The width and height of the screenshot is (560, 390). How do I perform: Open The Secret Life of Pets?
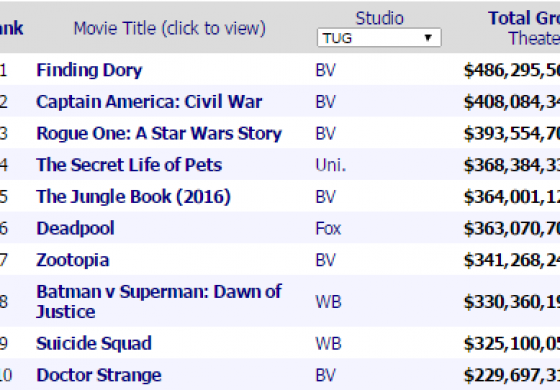click(129, 165)
